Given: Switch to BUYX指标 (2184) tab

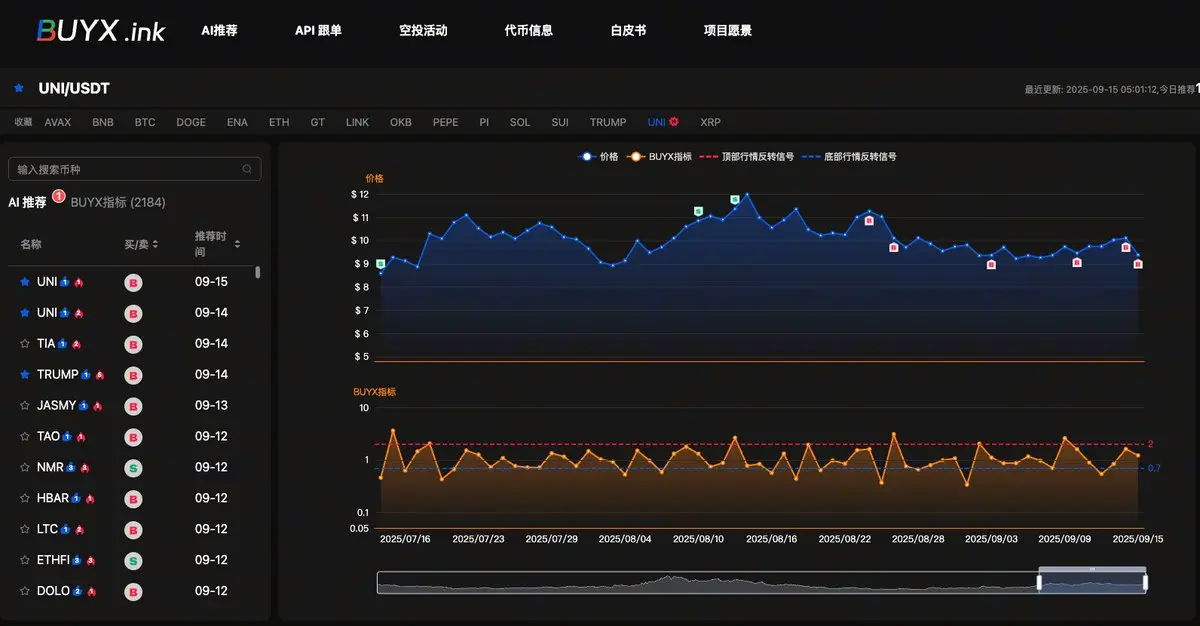Looking at the screenshot, I should [x=118, y=202].
